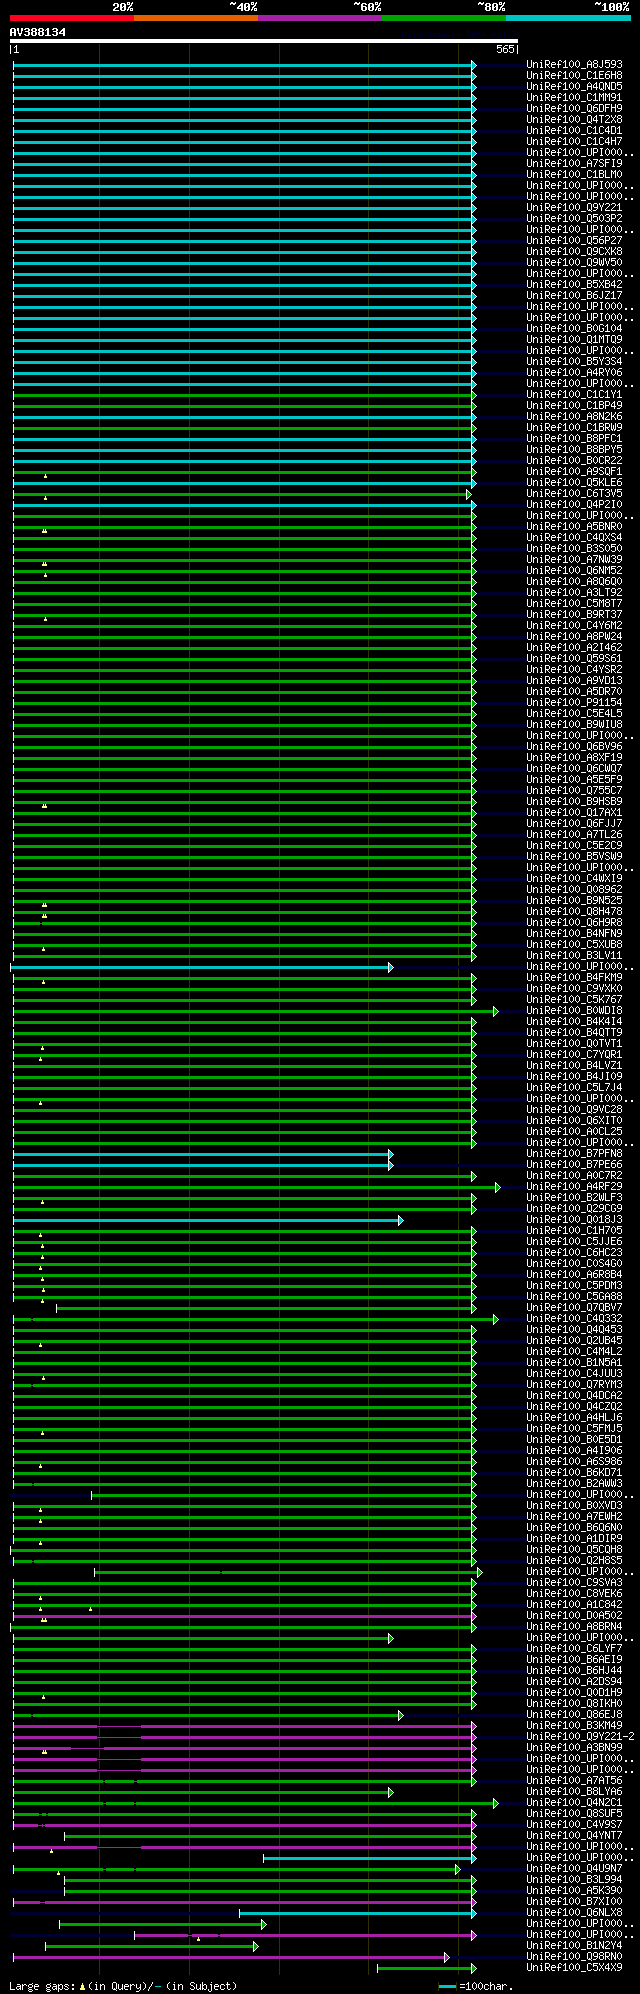The image size is (640, 1994).
Task: Open hit UniRef100_A8J593
Action: point(574,64)
